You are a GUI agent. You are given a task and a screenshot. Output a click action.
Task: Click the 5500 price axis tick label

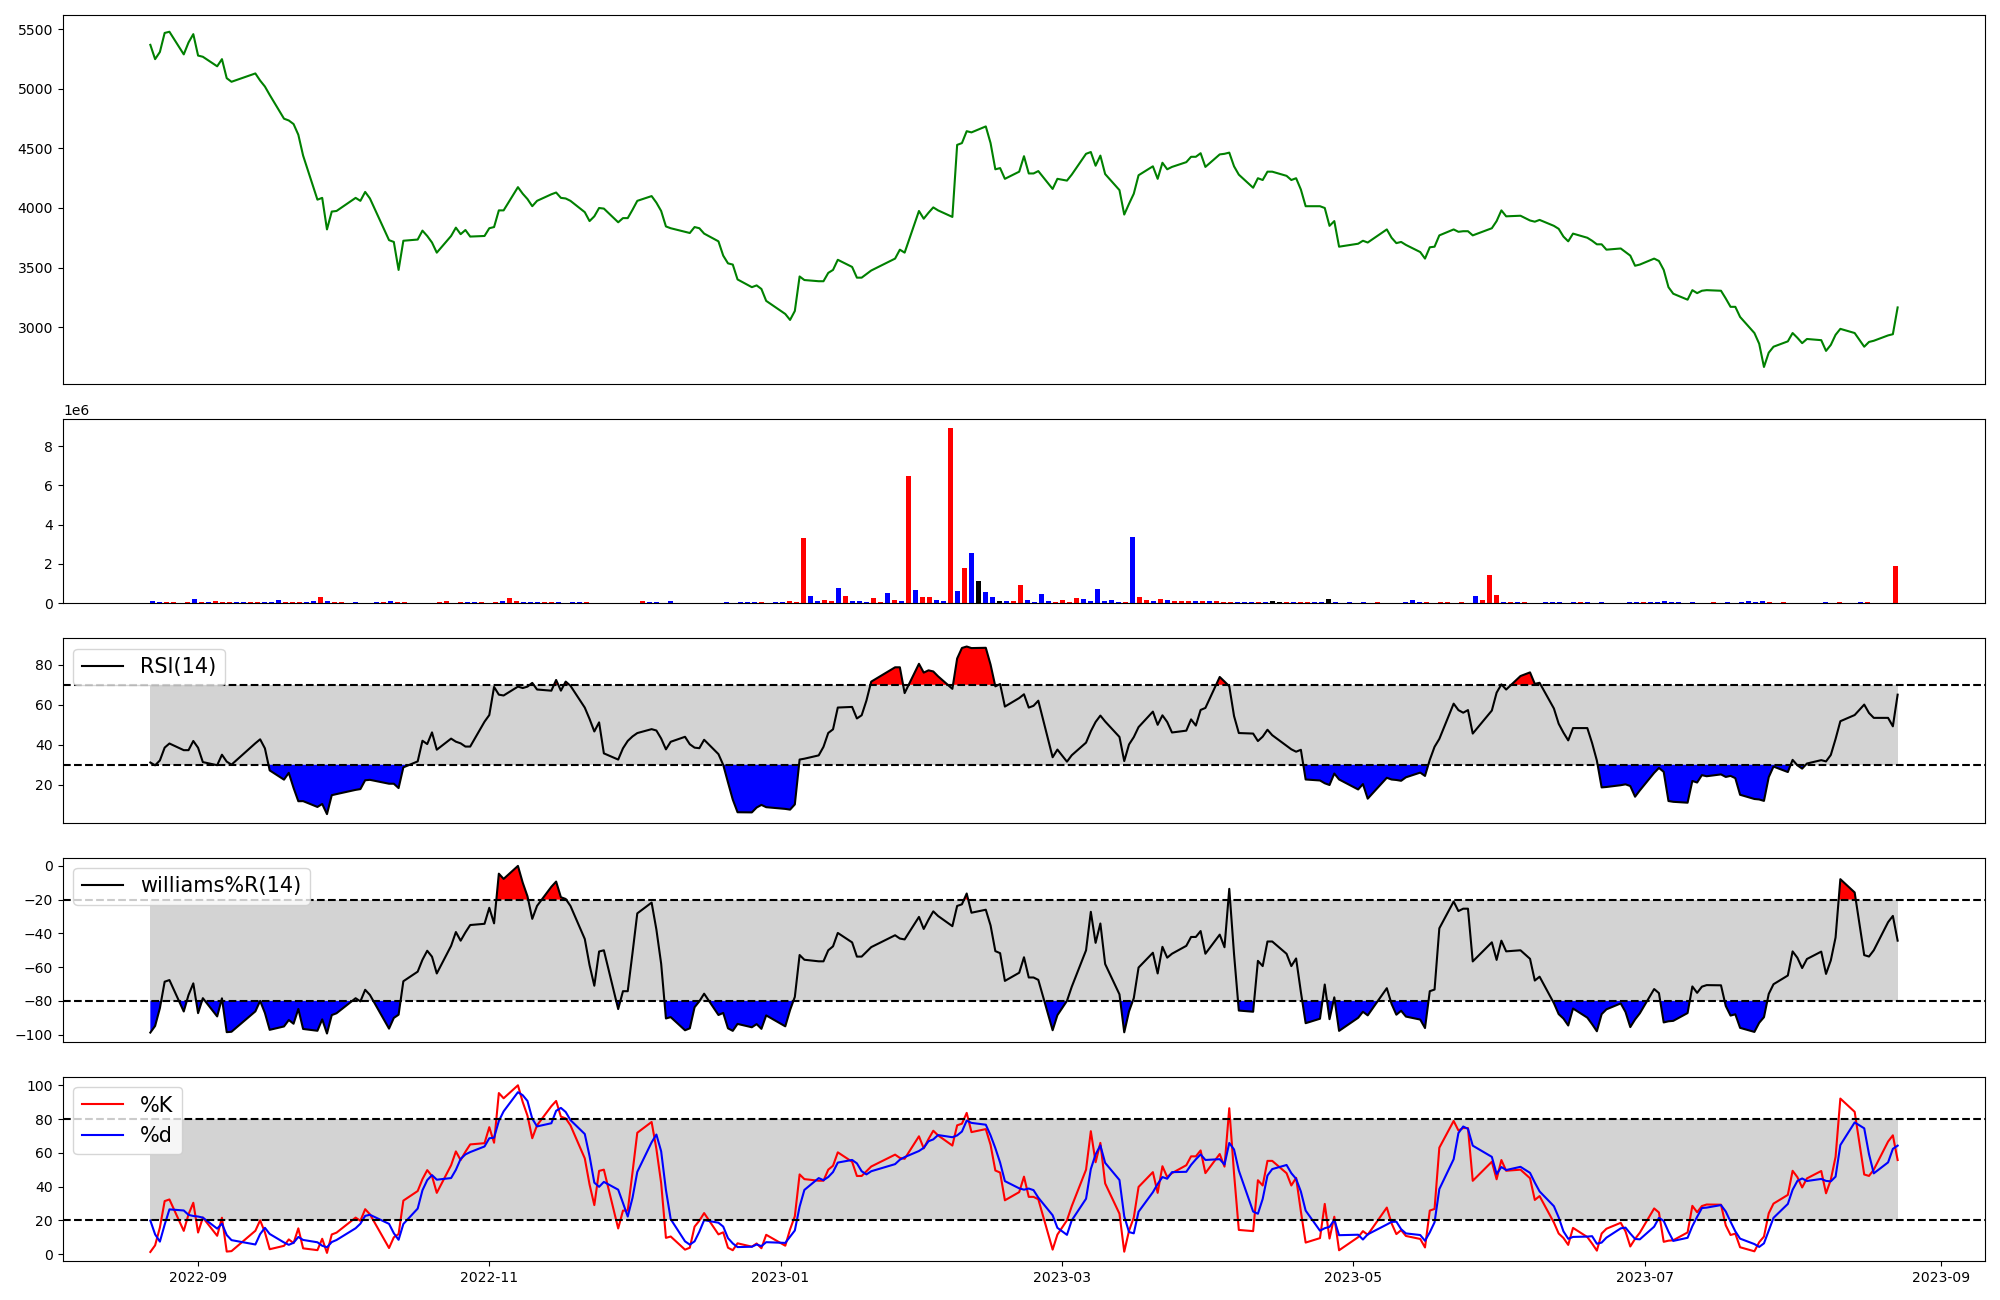pos(35,30)
